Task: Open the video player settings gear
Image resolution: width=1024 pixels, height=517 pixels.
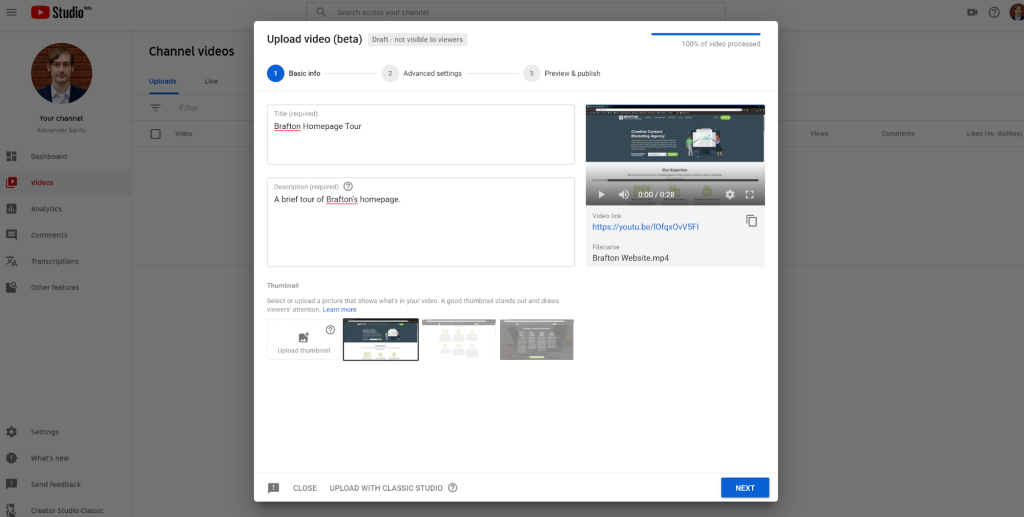Action: click(x=729, y=194)
